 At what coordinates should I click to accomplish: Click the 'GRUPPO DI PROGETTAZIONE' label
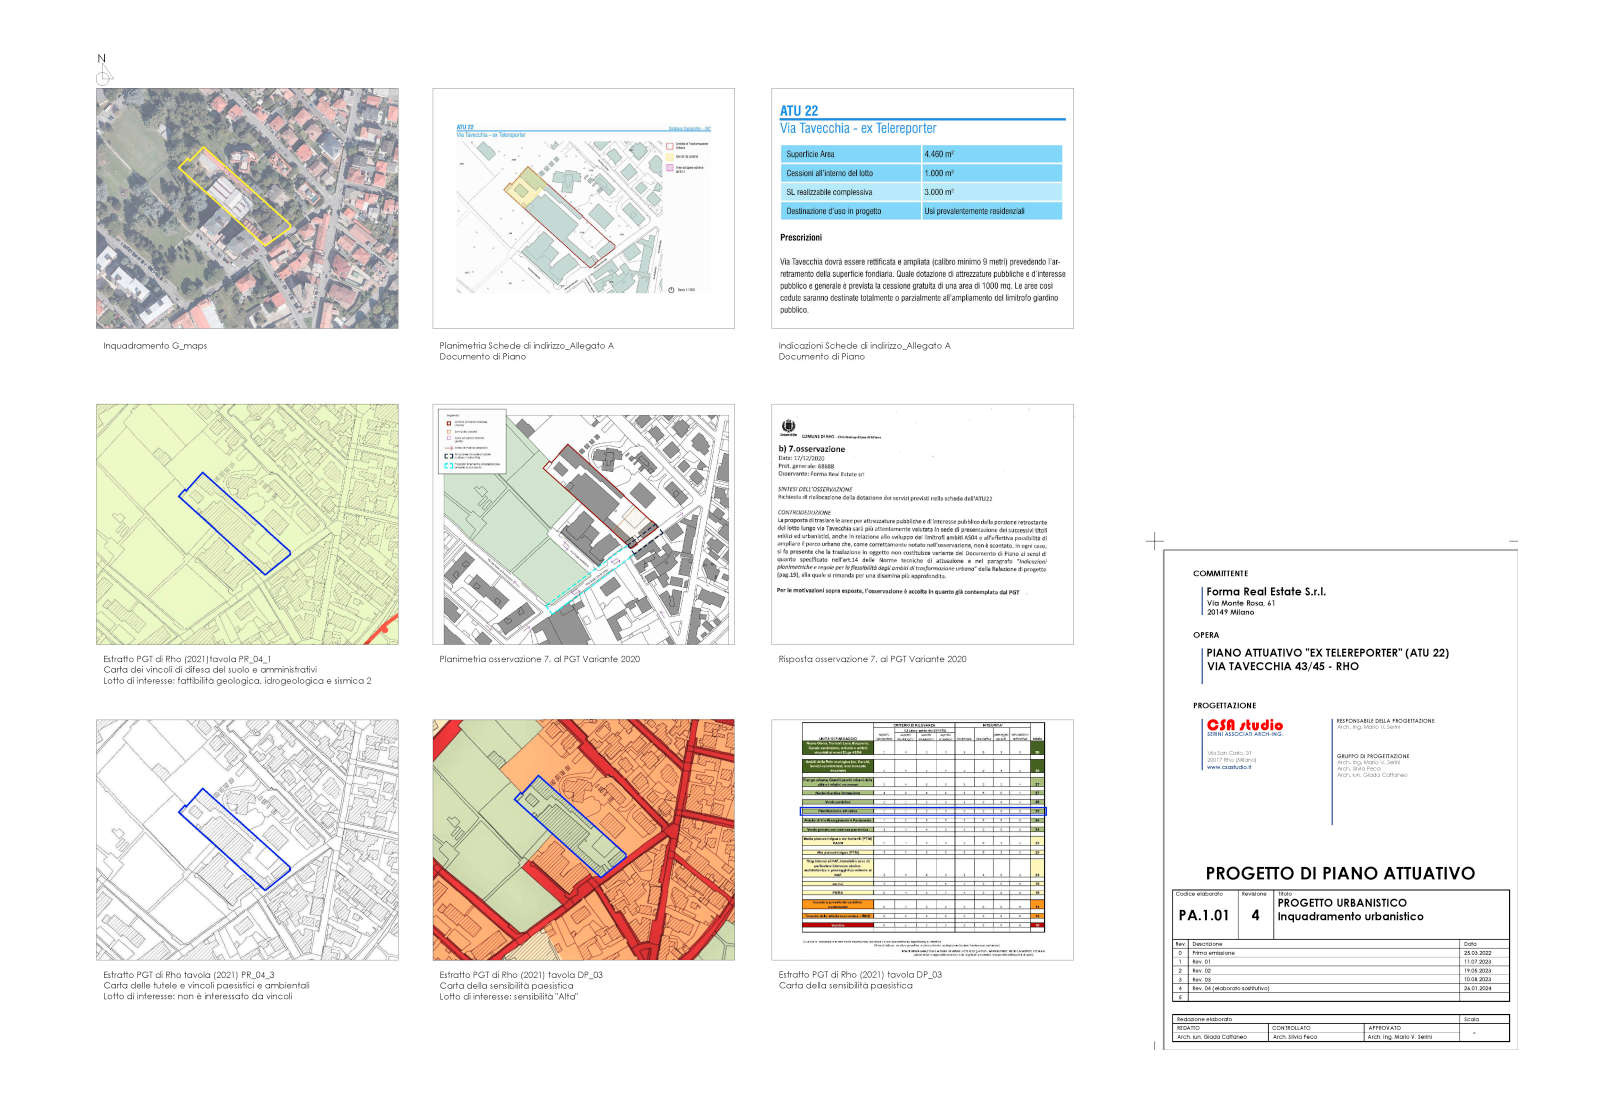1373,756
